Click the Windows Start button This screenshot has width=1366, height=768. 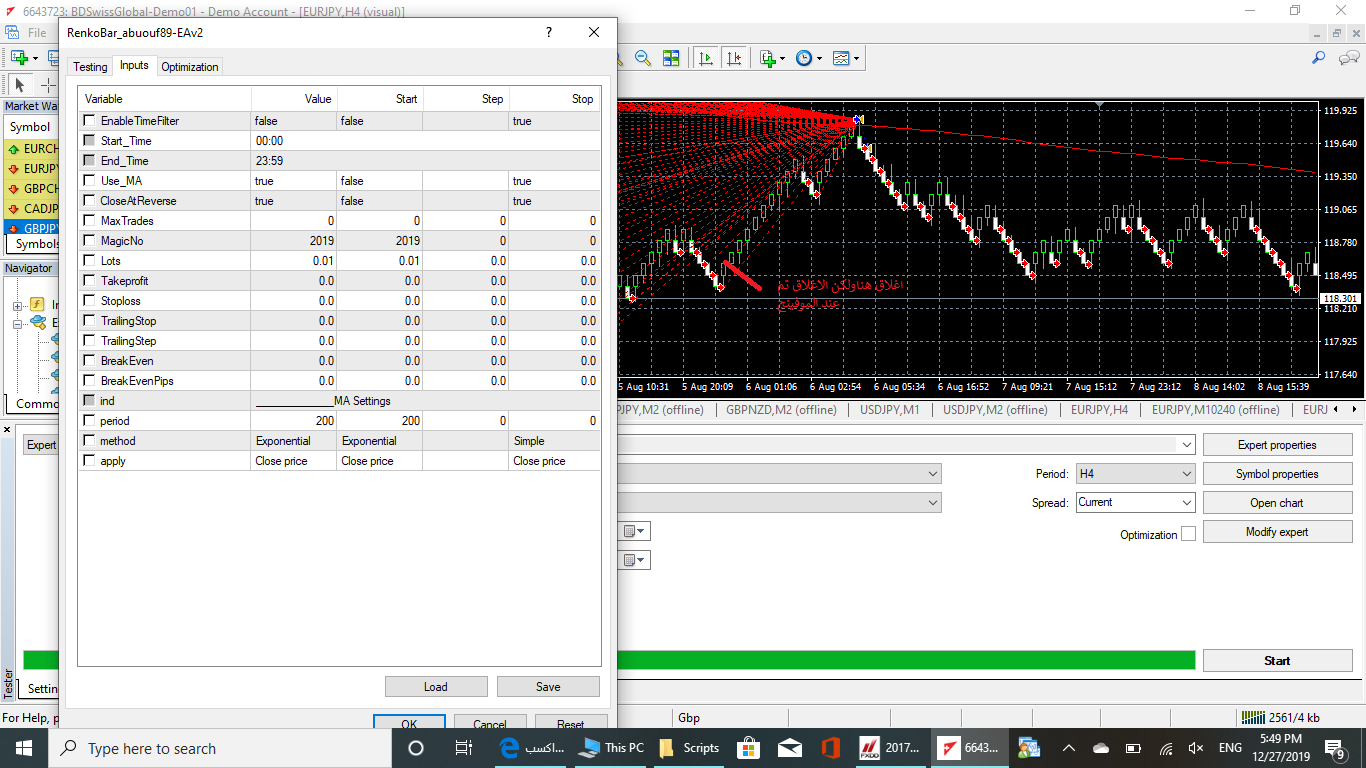pos(24,748)
